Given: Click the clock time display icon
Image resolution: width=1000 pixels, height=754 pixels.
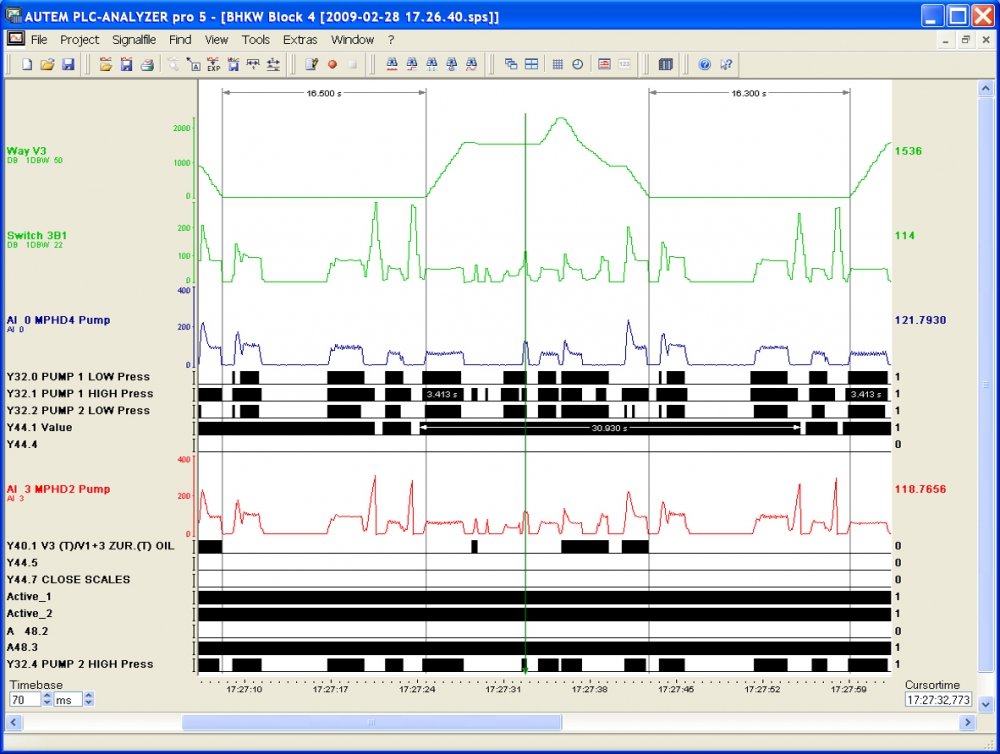Looking at the screenshot, I should click(578, 64).
